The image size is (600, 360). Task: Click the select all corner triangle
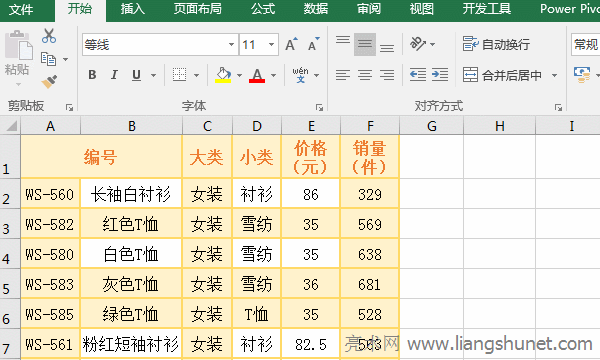(x=11, y=126)
